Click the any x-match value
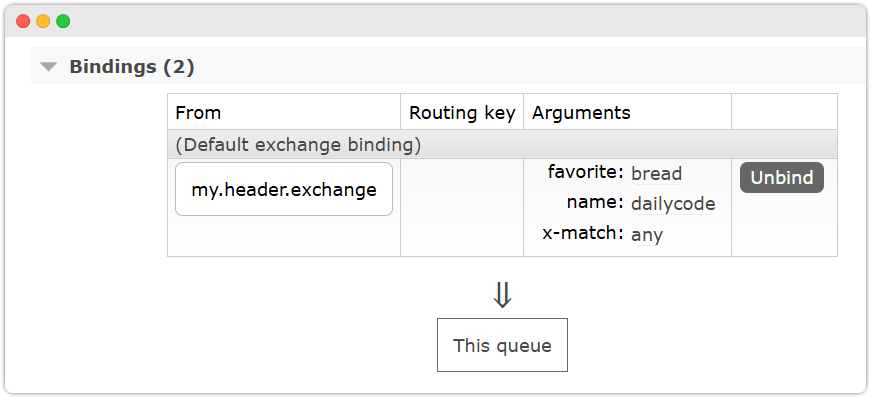 [x=647, y=236]
